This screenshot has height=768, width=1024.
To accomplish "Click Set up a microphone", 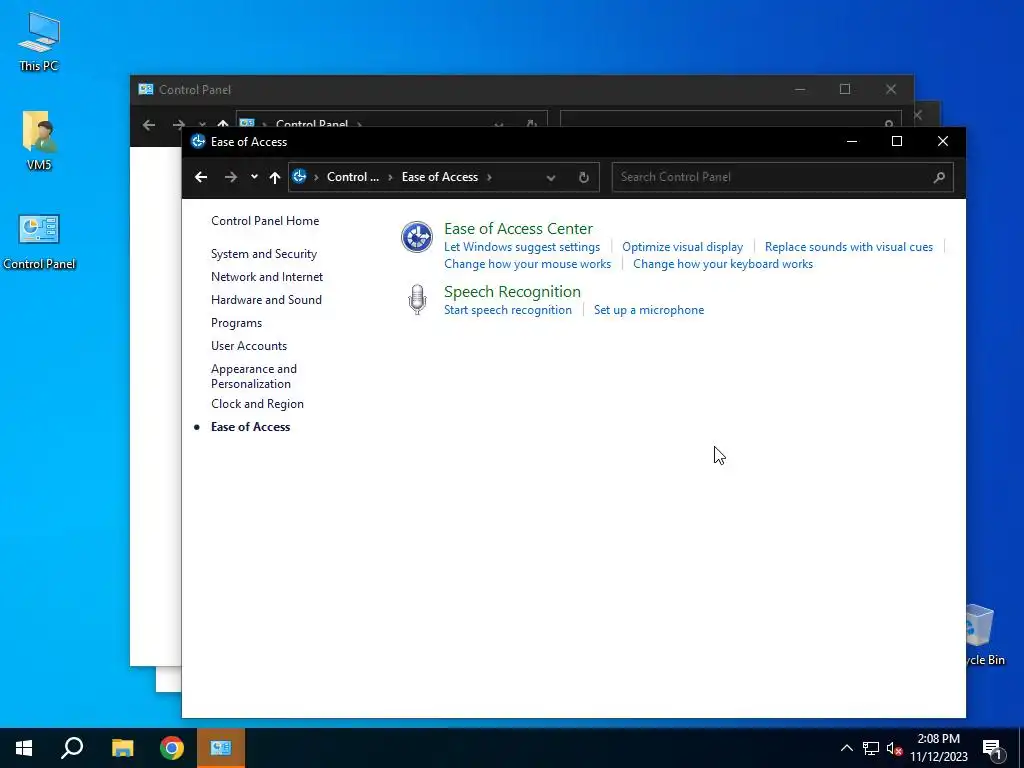I will (649, 310).
